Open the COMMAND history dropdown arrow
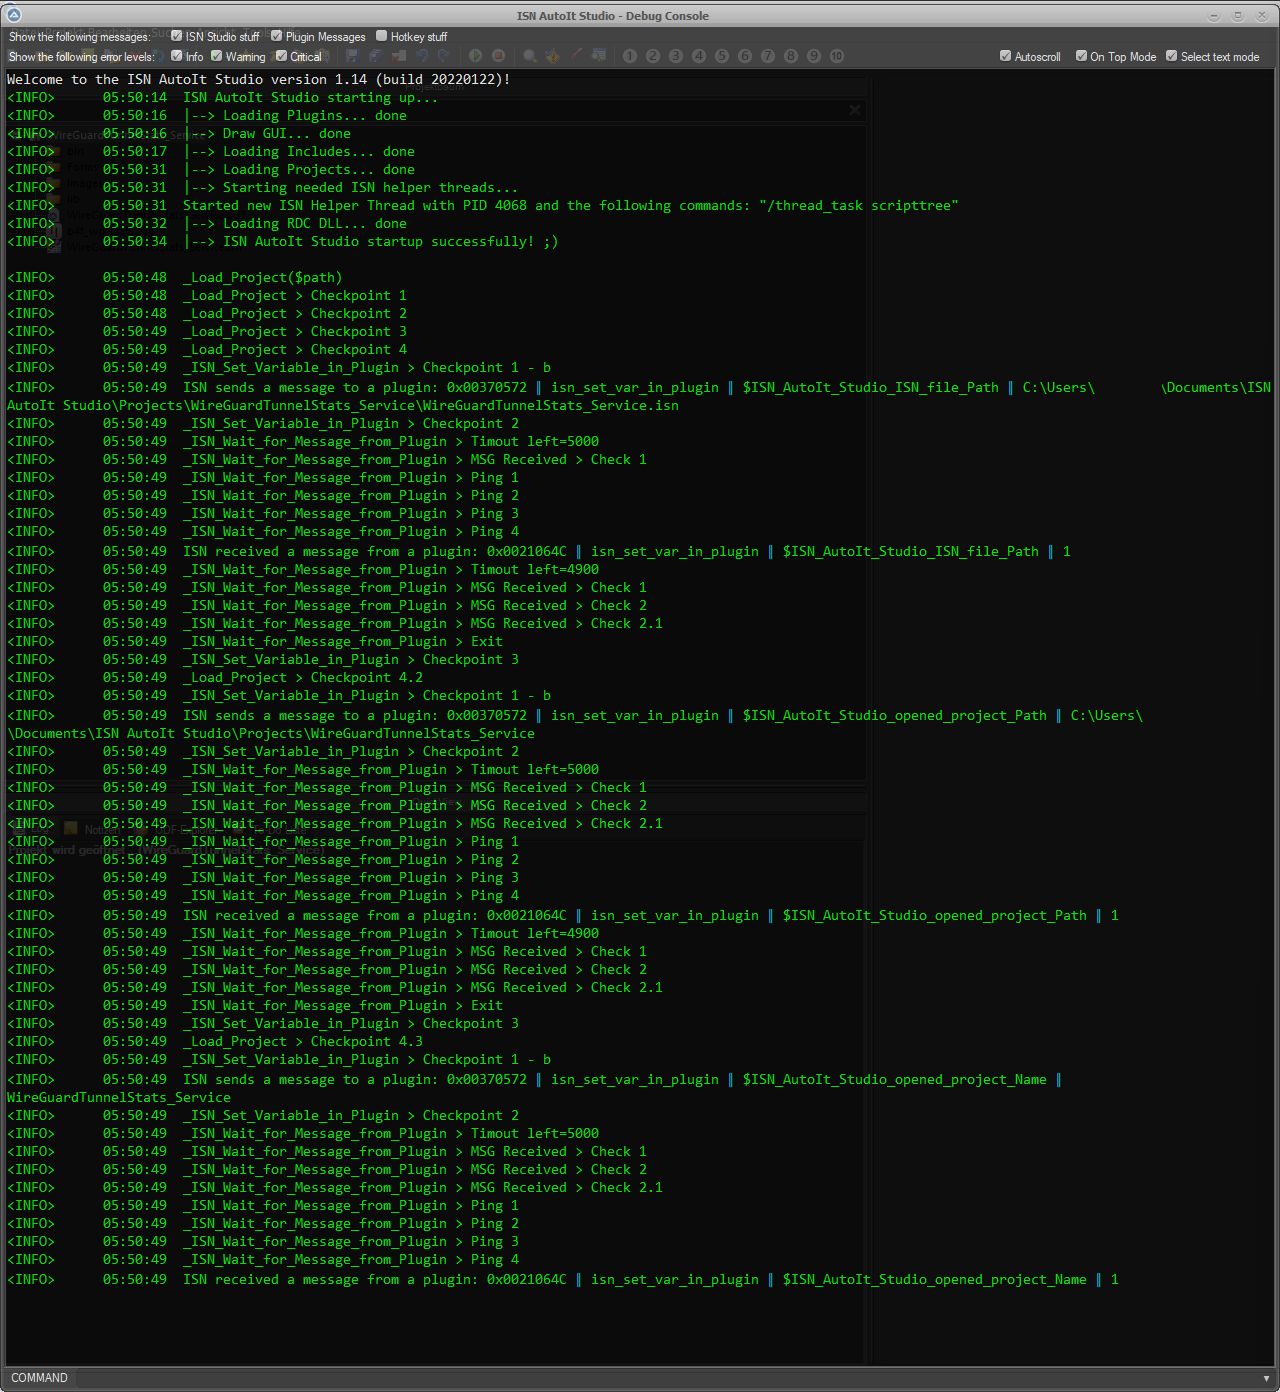 1267,1378
